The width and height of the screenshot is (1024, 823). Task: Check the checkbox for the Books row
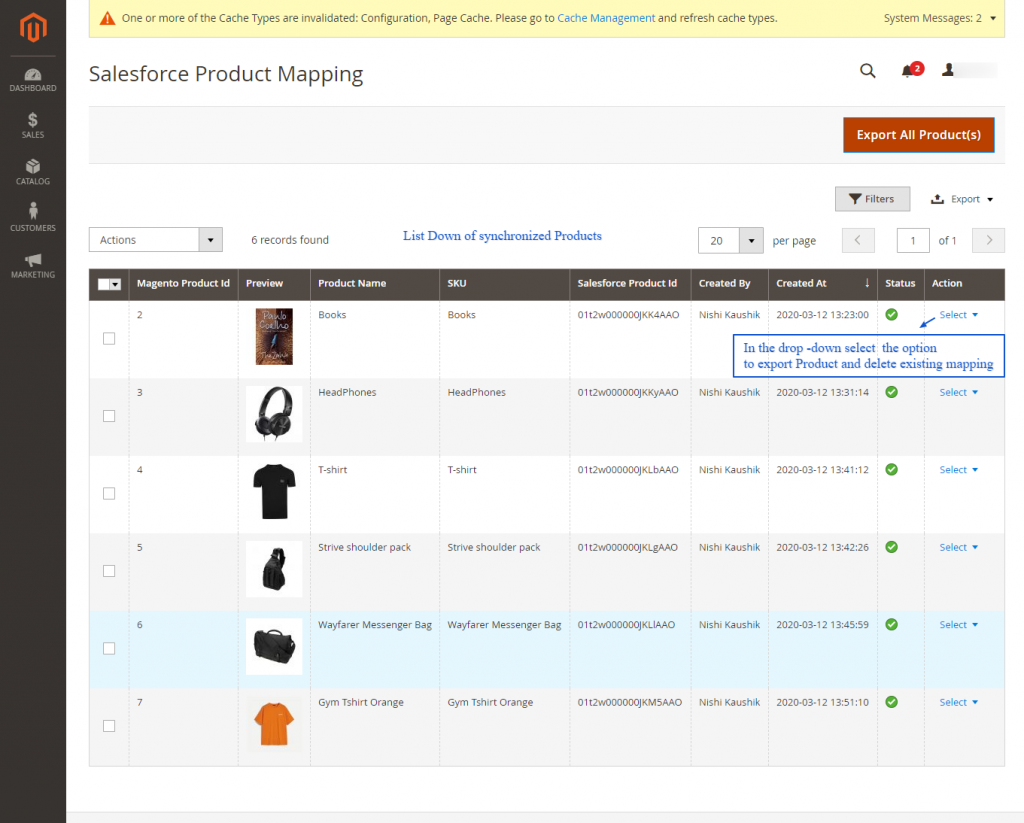point(109,338)
